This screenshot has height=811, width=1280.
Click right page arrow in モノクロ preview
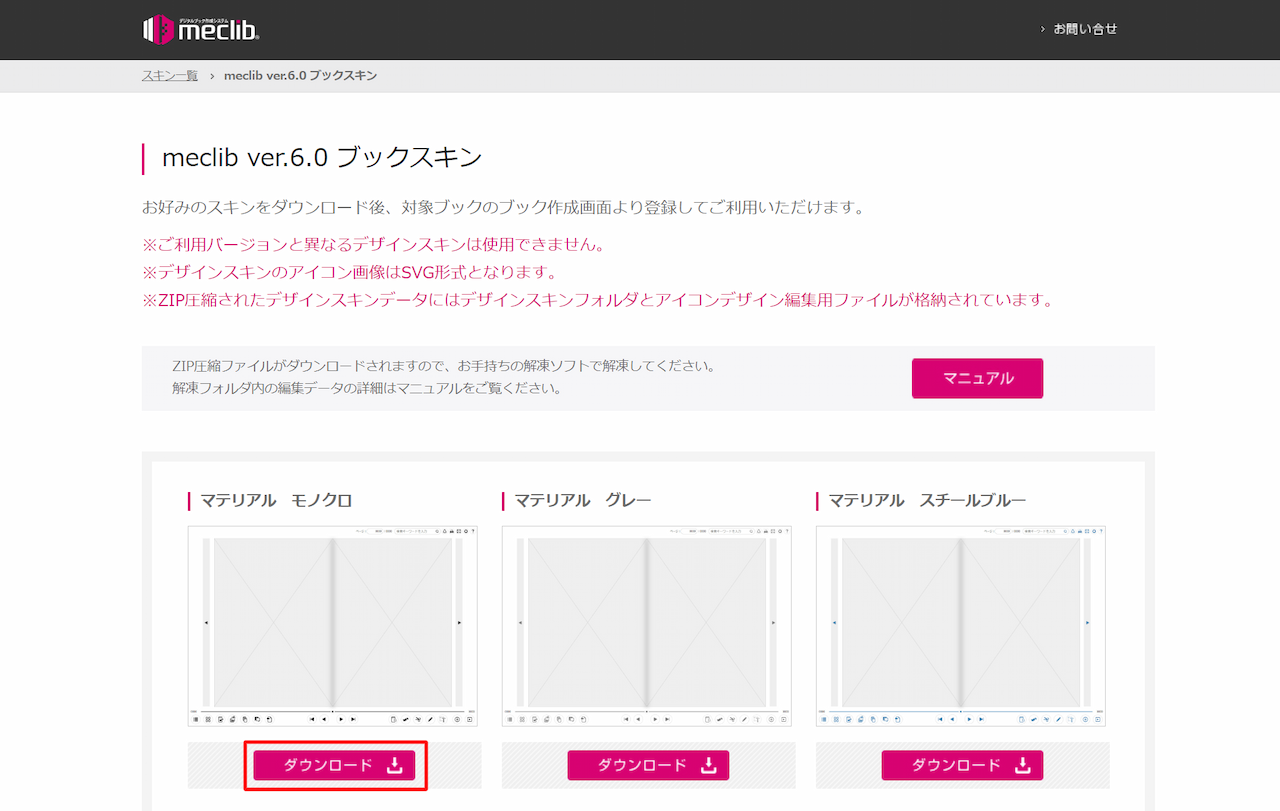click(x=459, y=623)
